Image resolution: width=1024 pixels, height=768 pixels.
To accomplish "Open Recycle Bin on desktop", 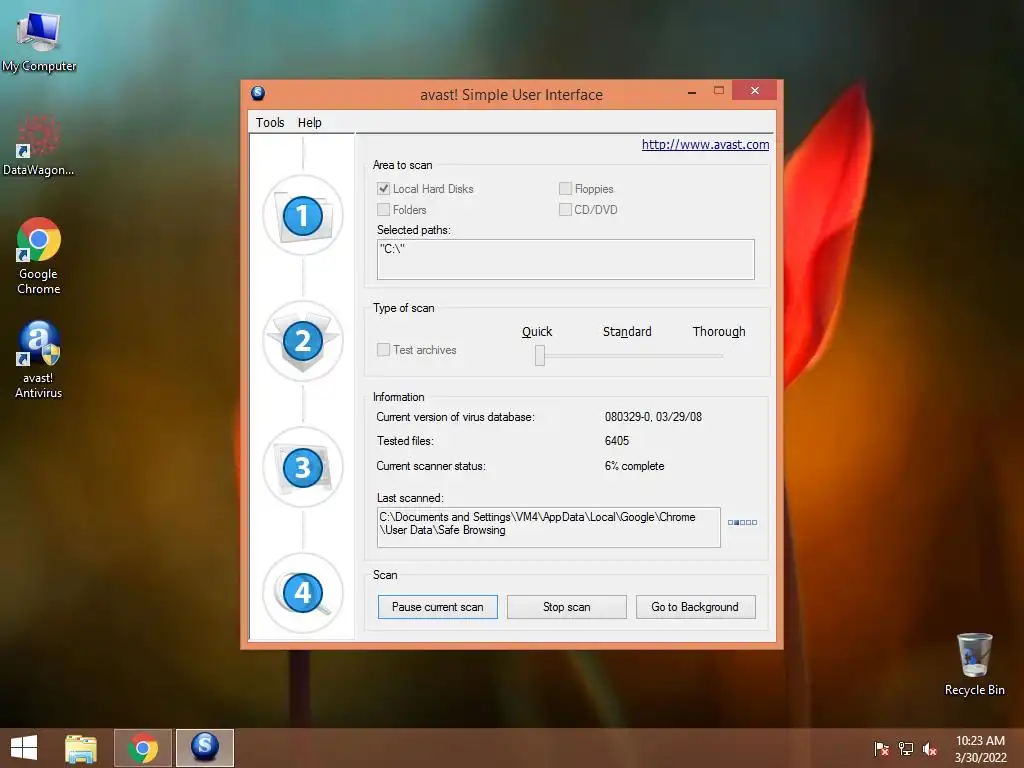I will [x=974, y=664].
